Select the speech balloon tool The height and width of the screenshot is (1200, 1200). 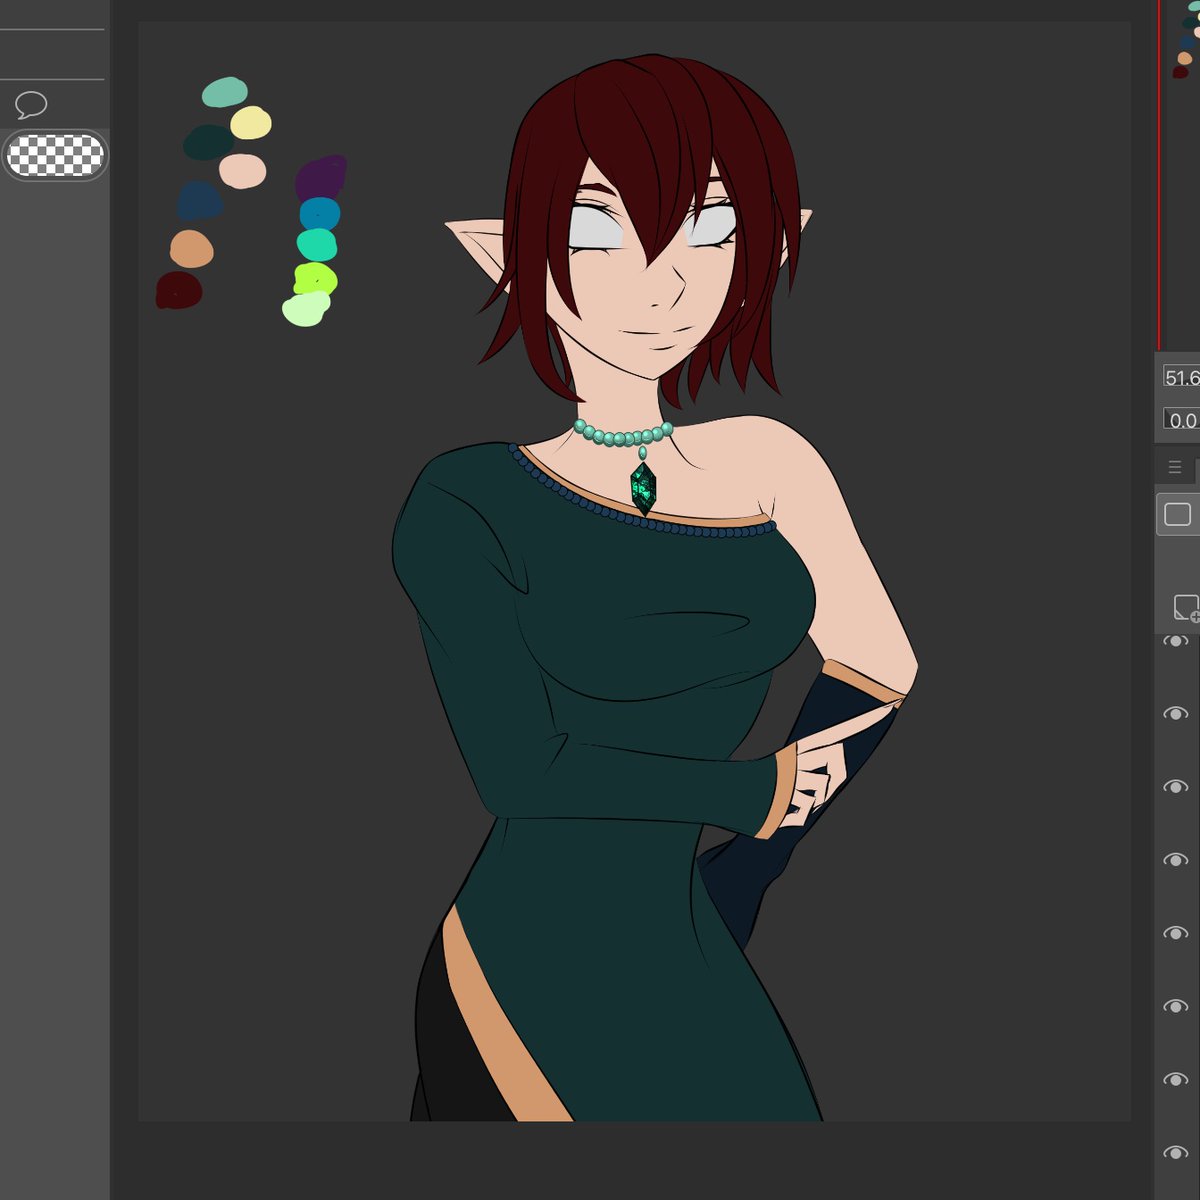pos(31,104)
